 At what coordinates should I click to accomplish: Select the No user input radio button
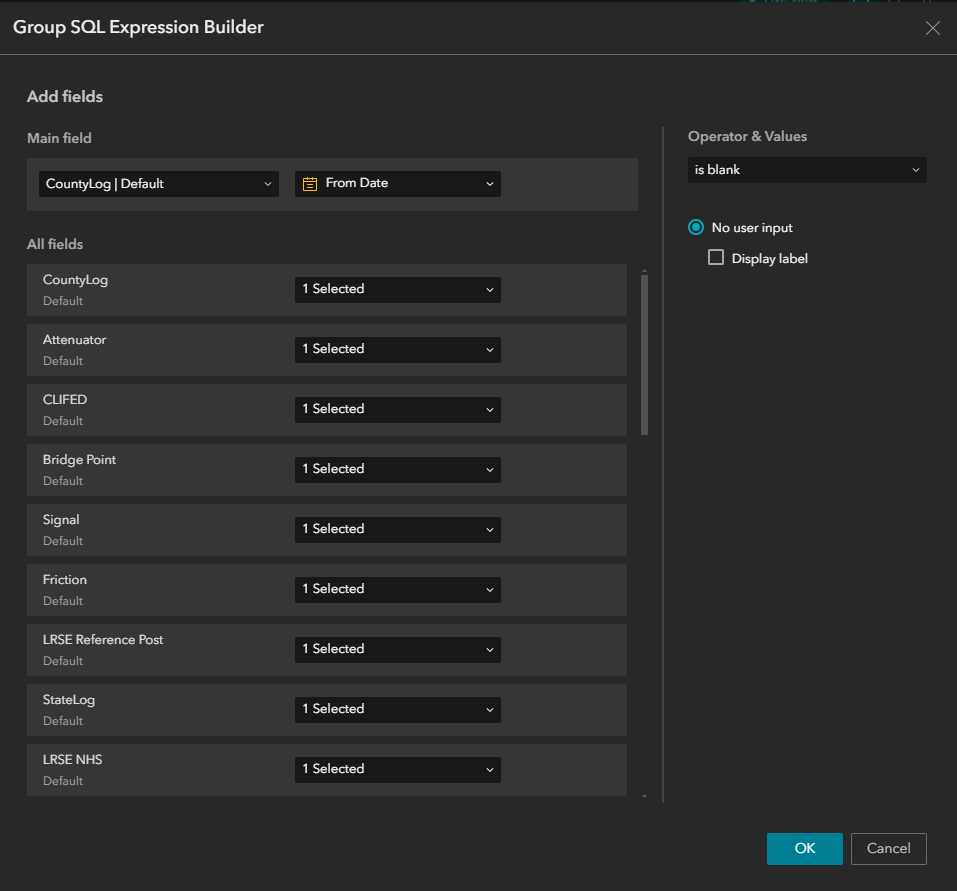695,227
